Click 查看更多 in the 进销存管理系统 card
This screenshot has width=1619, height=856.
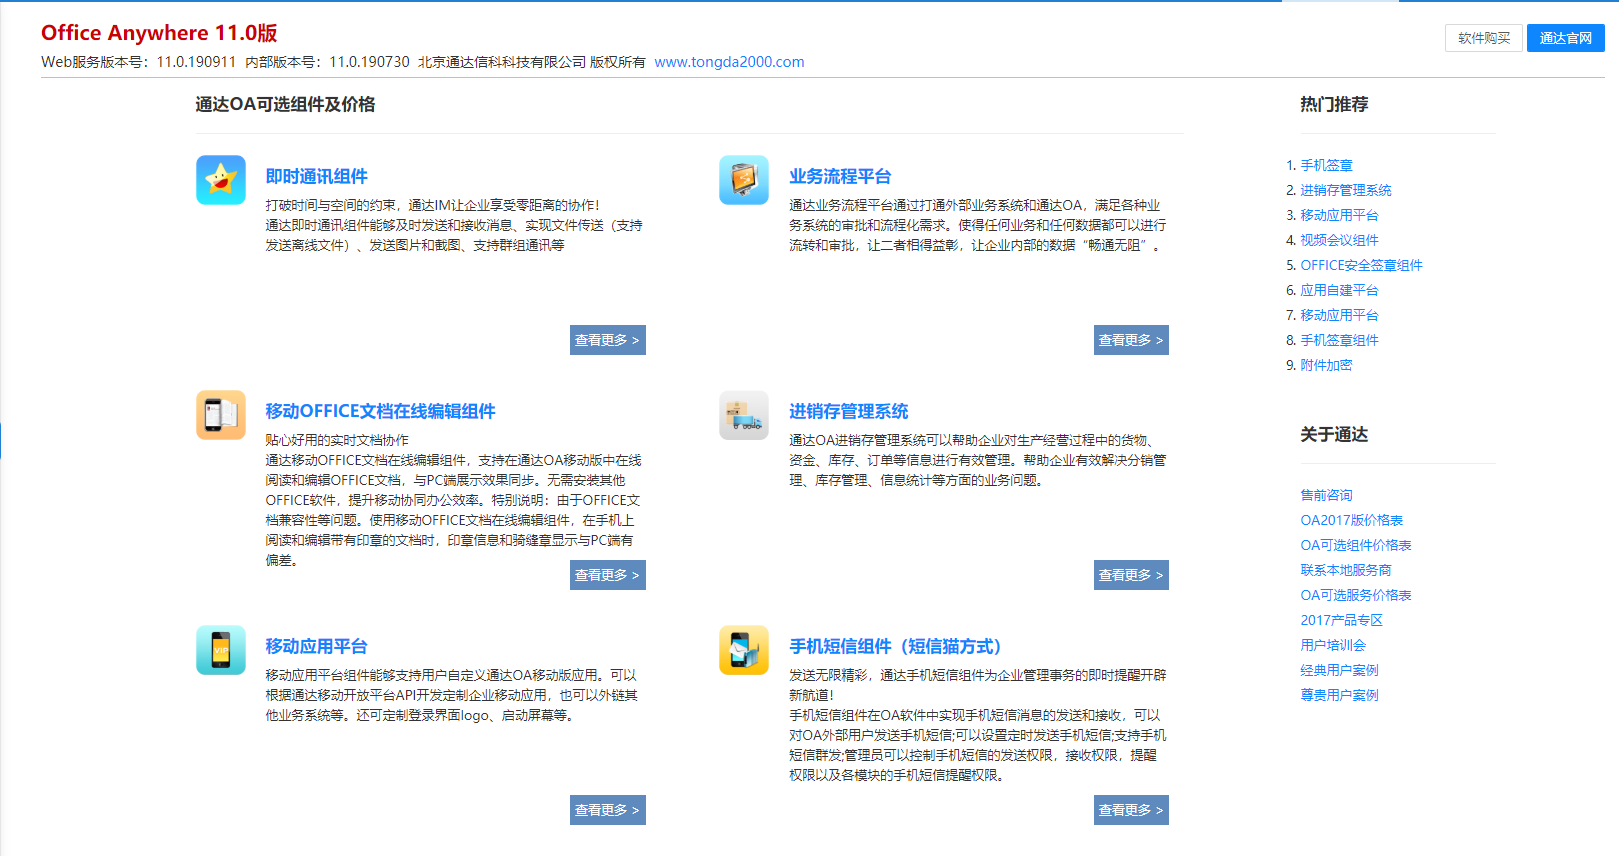pyautogui.click(x=1131, y=575)
